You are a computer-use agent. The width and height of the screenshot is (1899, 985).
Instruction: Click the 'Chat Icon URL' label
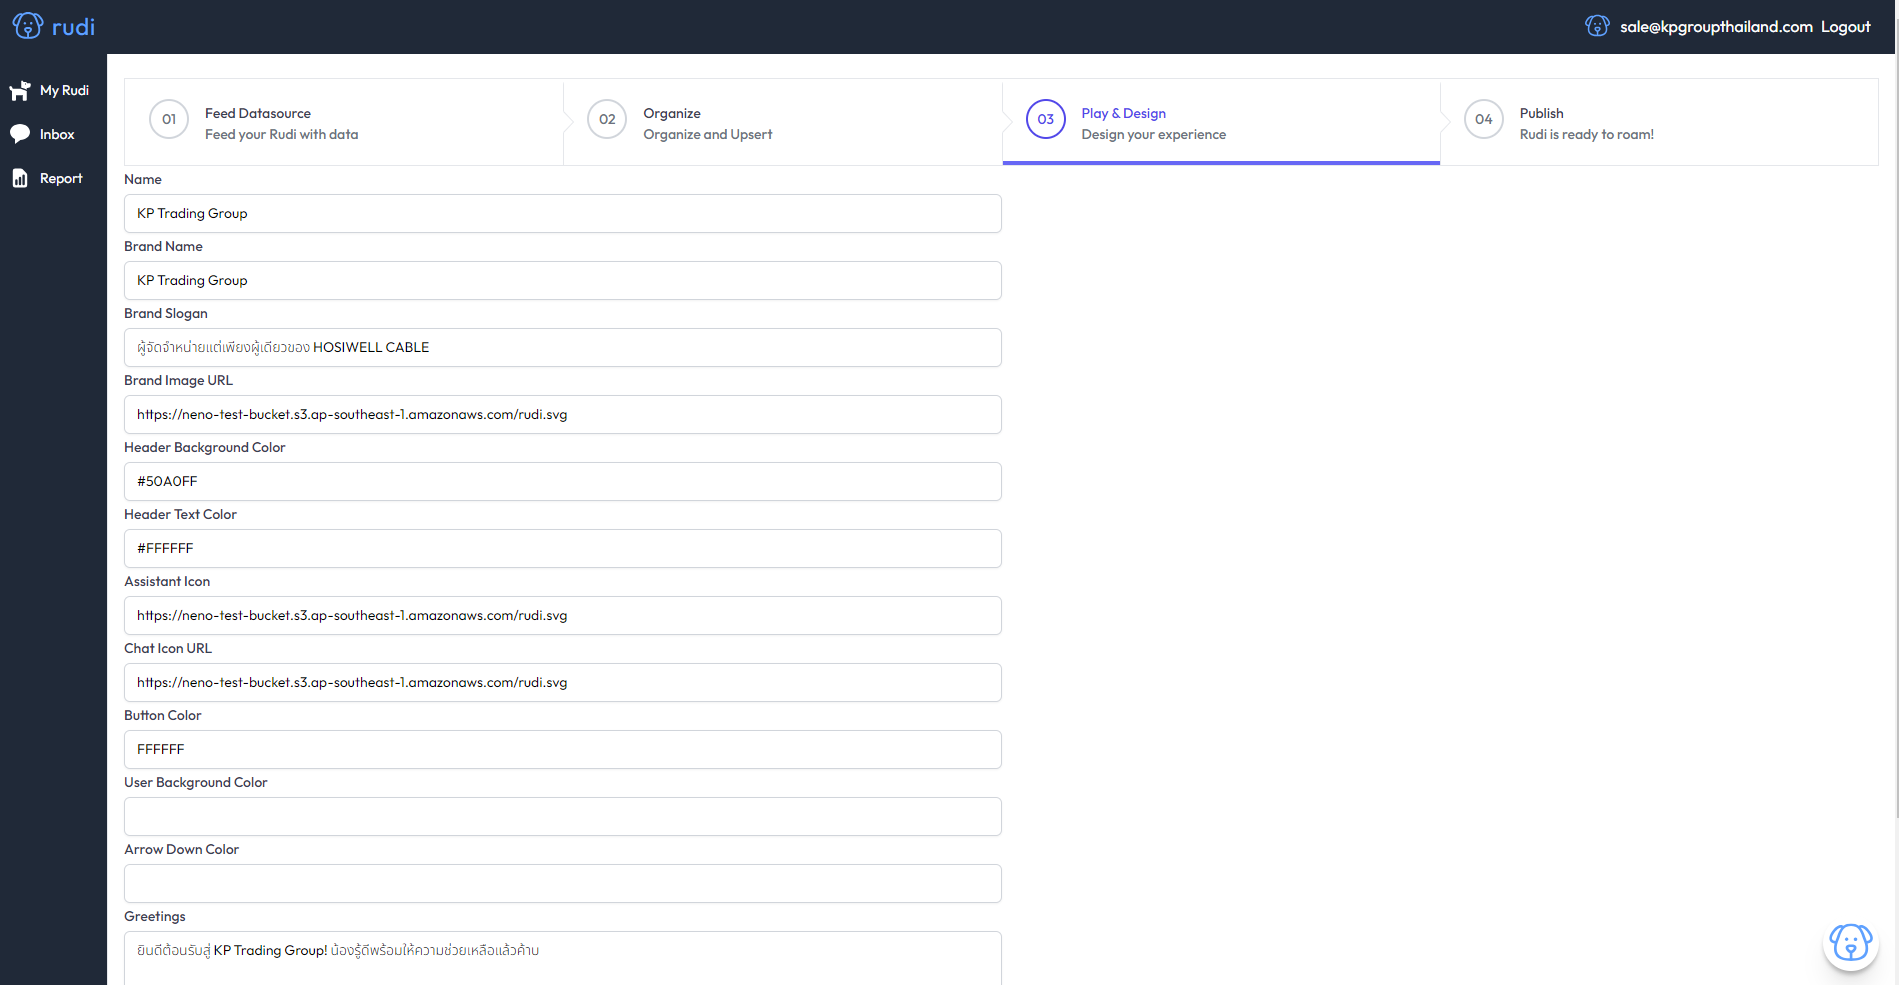168,649
